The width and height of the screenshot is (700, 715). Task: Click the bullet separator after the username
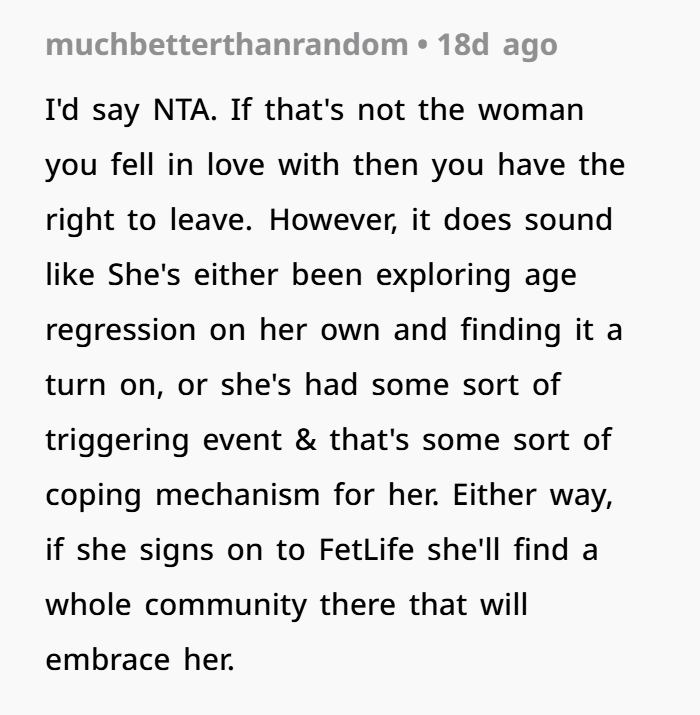(x=423, y=45)
